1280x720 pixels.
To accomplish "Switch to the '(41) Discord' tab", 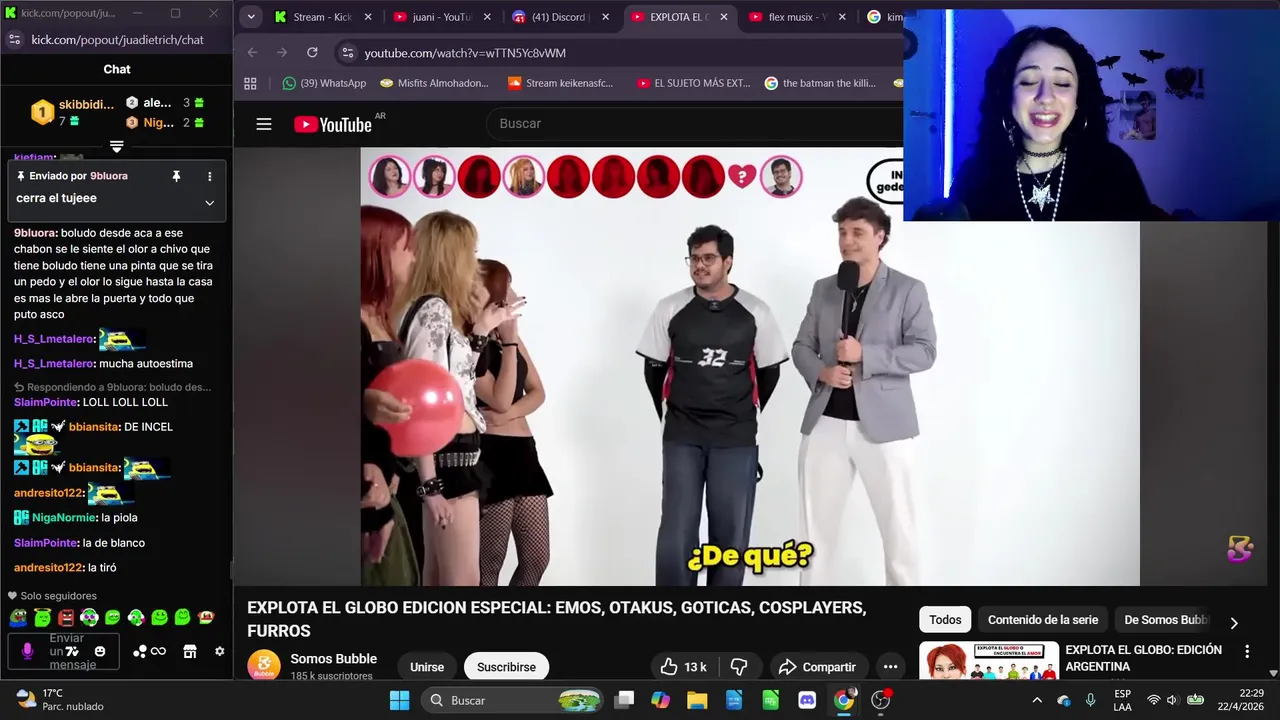I will (x=561, y=17).
